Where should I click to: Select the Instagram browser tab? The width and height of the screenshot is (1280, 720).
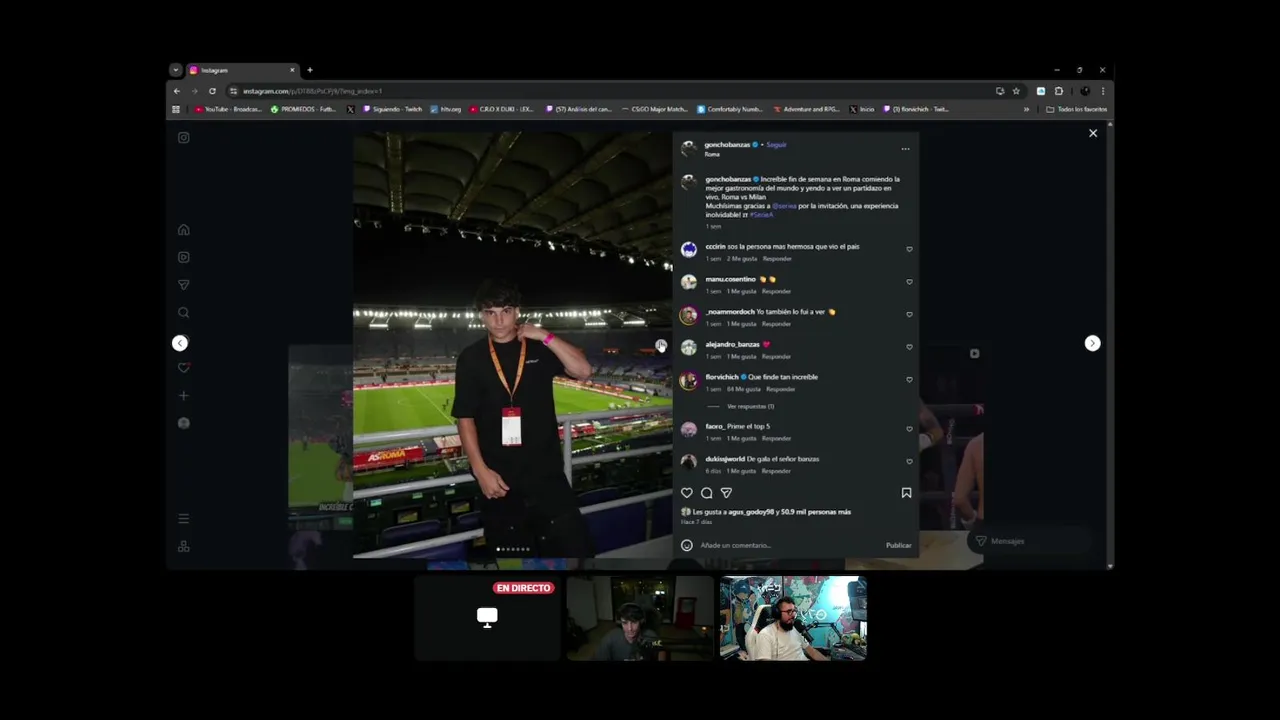click(x=243, y=70)
